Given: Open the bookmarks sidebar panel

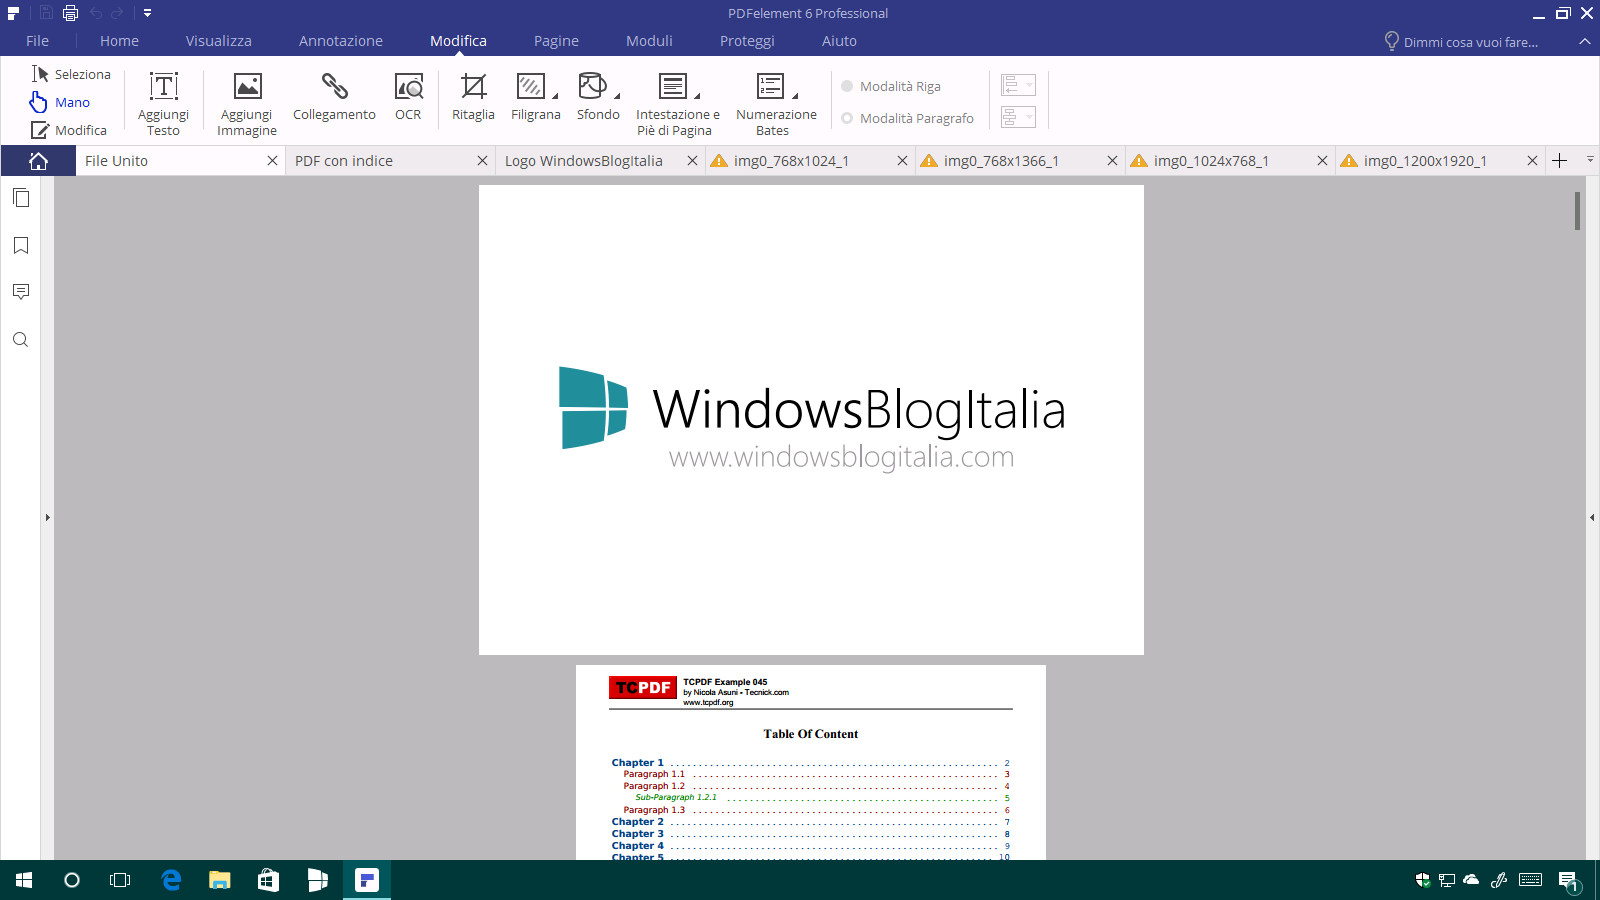Looking at the screenshot, I should 21,245.
